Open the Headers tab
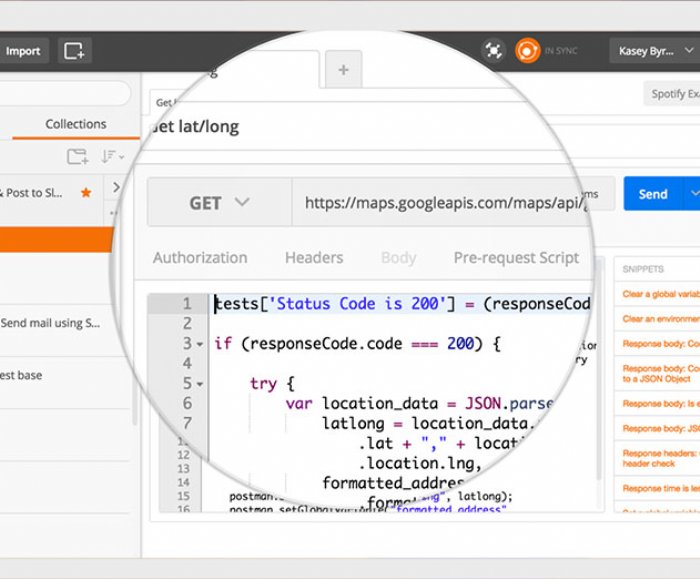The width and height of the screenshot is (700, 579). [x=314, y=258]
